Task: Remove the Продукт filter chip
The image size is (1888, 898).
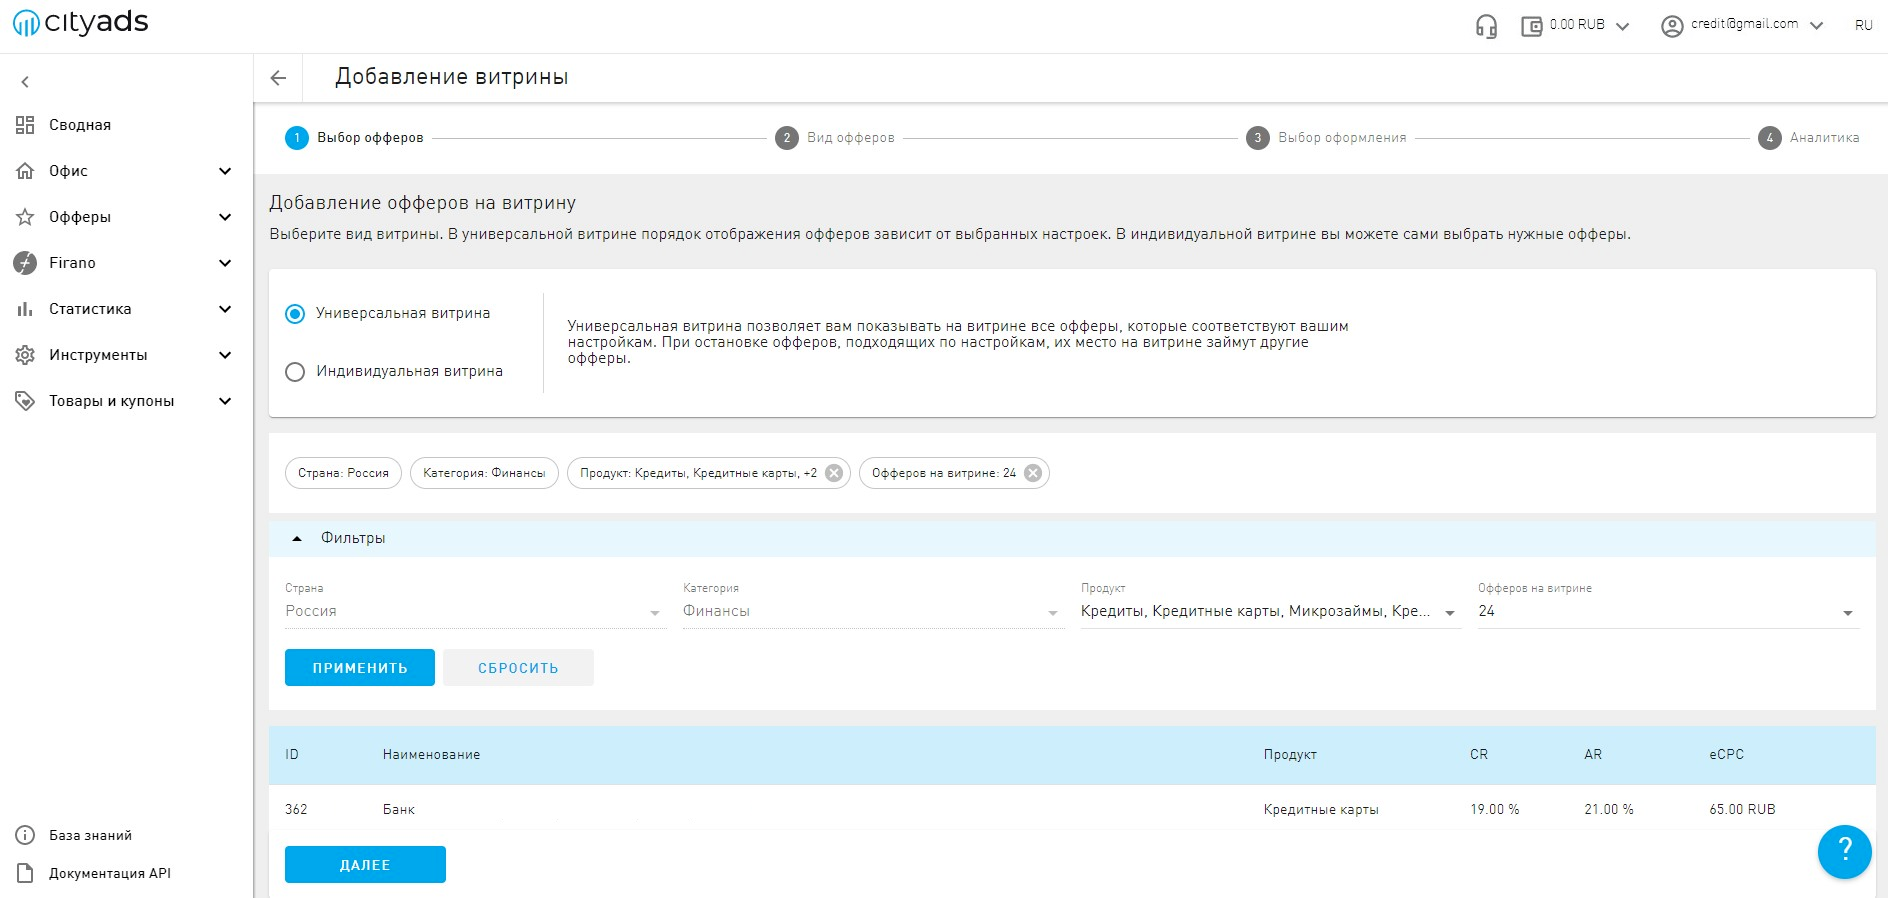Action: click(x=834, y=473)
